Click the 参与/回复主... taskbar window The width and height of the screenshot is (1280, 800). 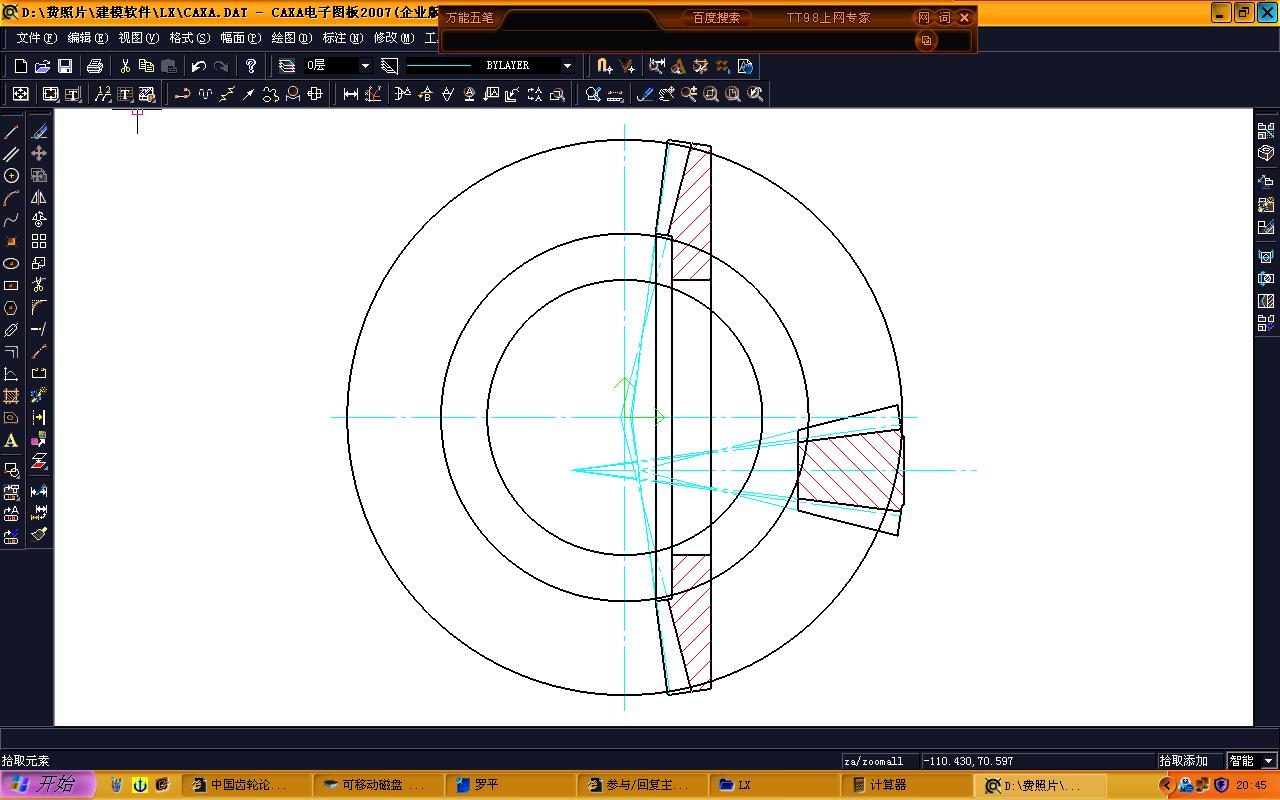click(x=641, y=785)
